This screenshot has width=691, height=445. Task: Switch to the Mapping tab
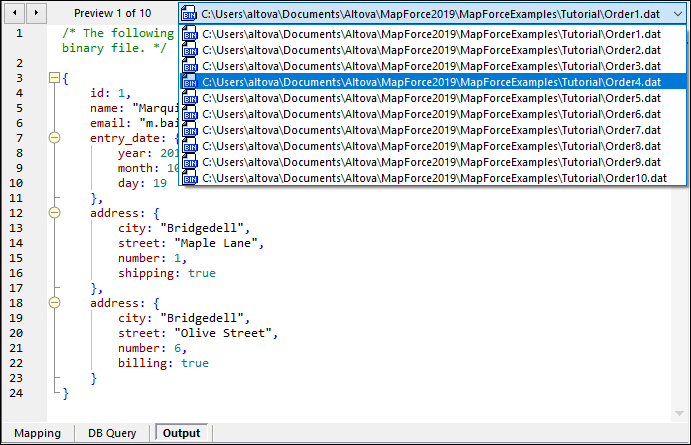tap(37, 433)
